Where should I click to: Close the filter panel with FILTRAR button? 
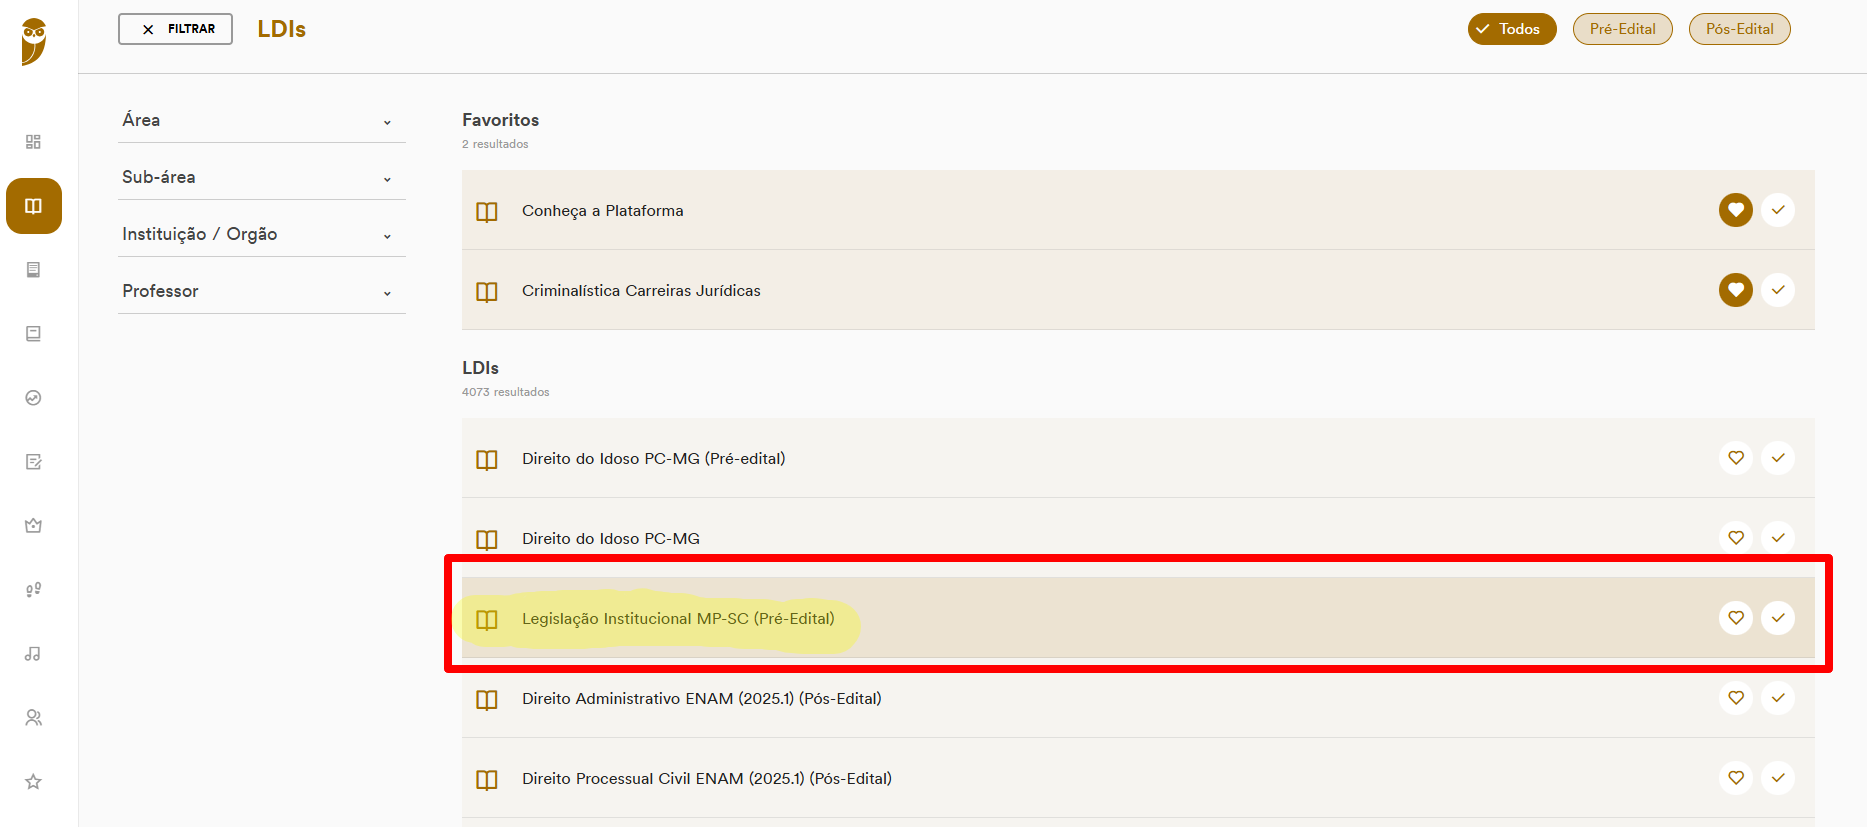(x=175, y=29)
